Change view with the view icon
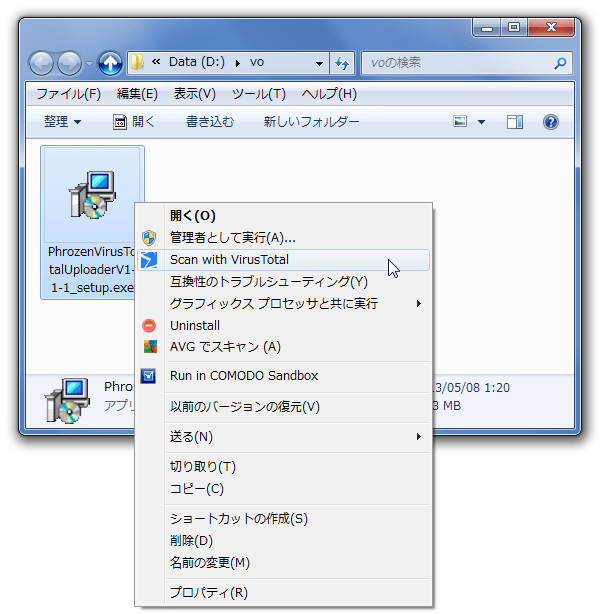 (x=460, y=122)
